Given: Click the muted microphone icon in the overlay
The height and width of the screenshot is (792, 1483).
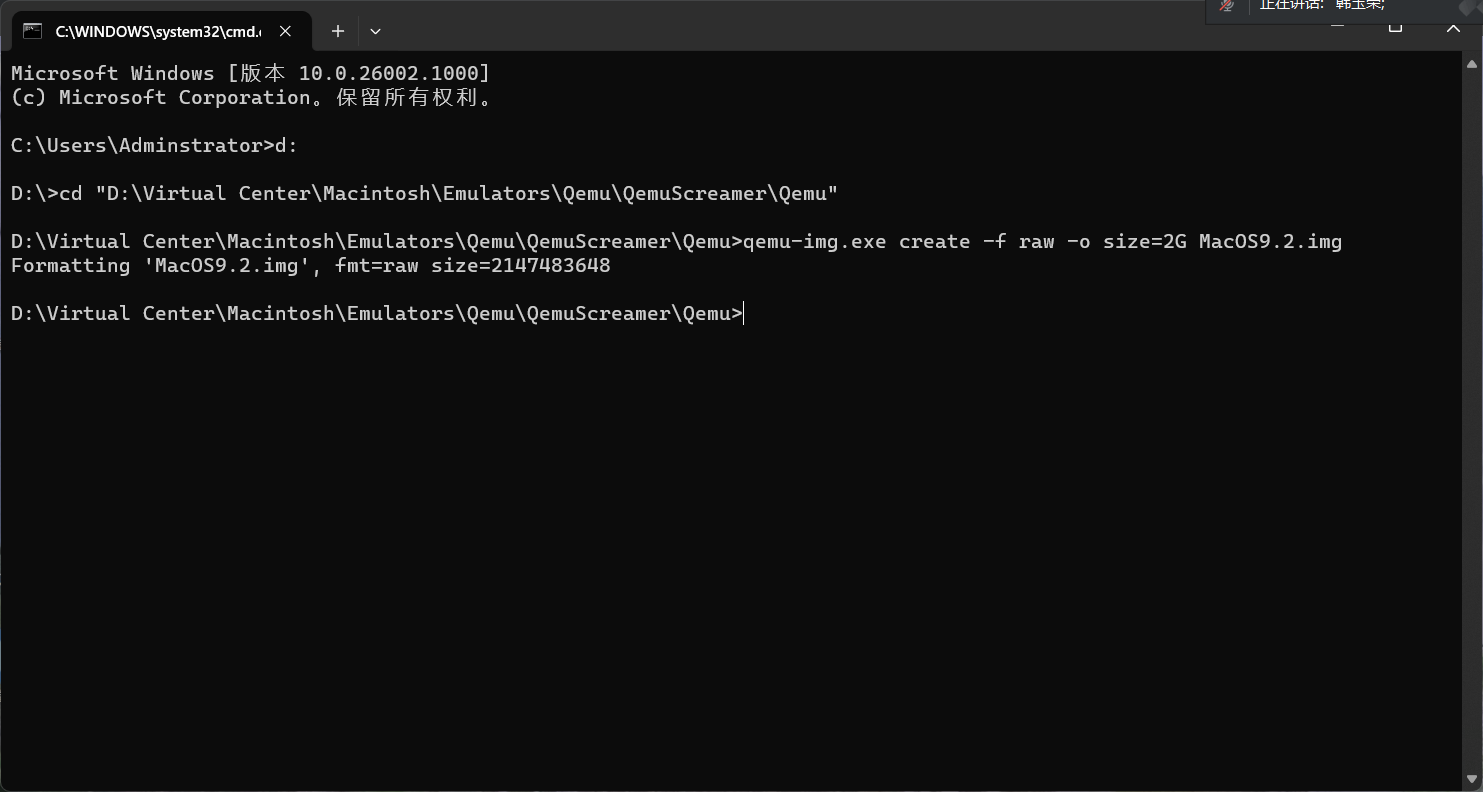Looking at the screenshot, I should click(1227, 8).
